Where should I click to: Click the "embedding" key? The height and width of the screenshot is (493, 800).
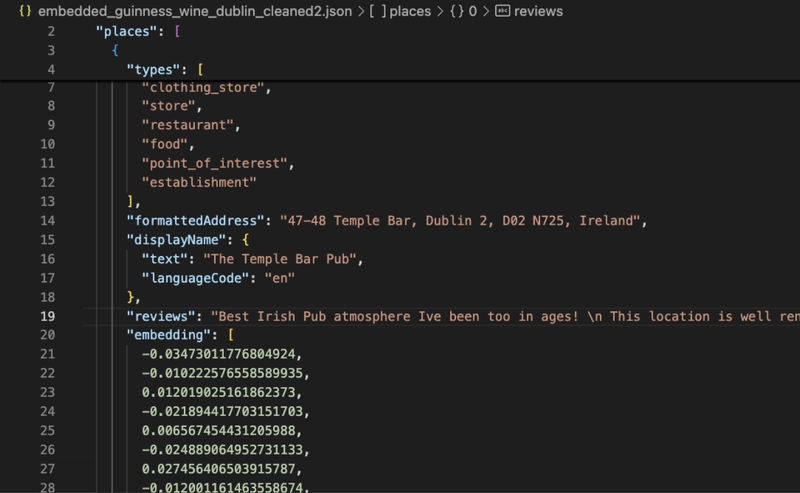coord(168,335)
